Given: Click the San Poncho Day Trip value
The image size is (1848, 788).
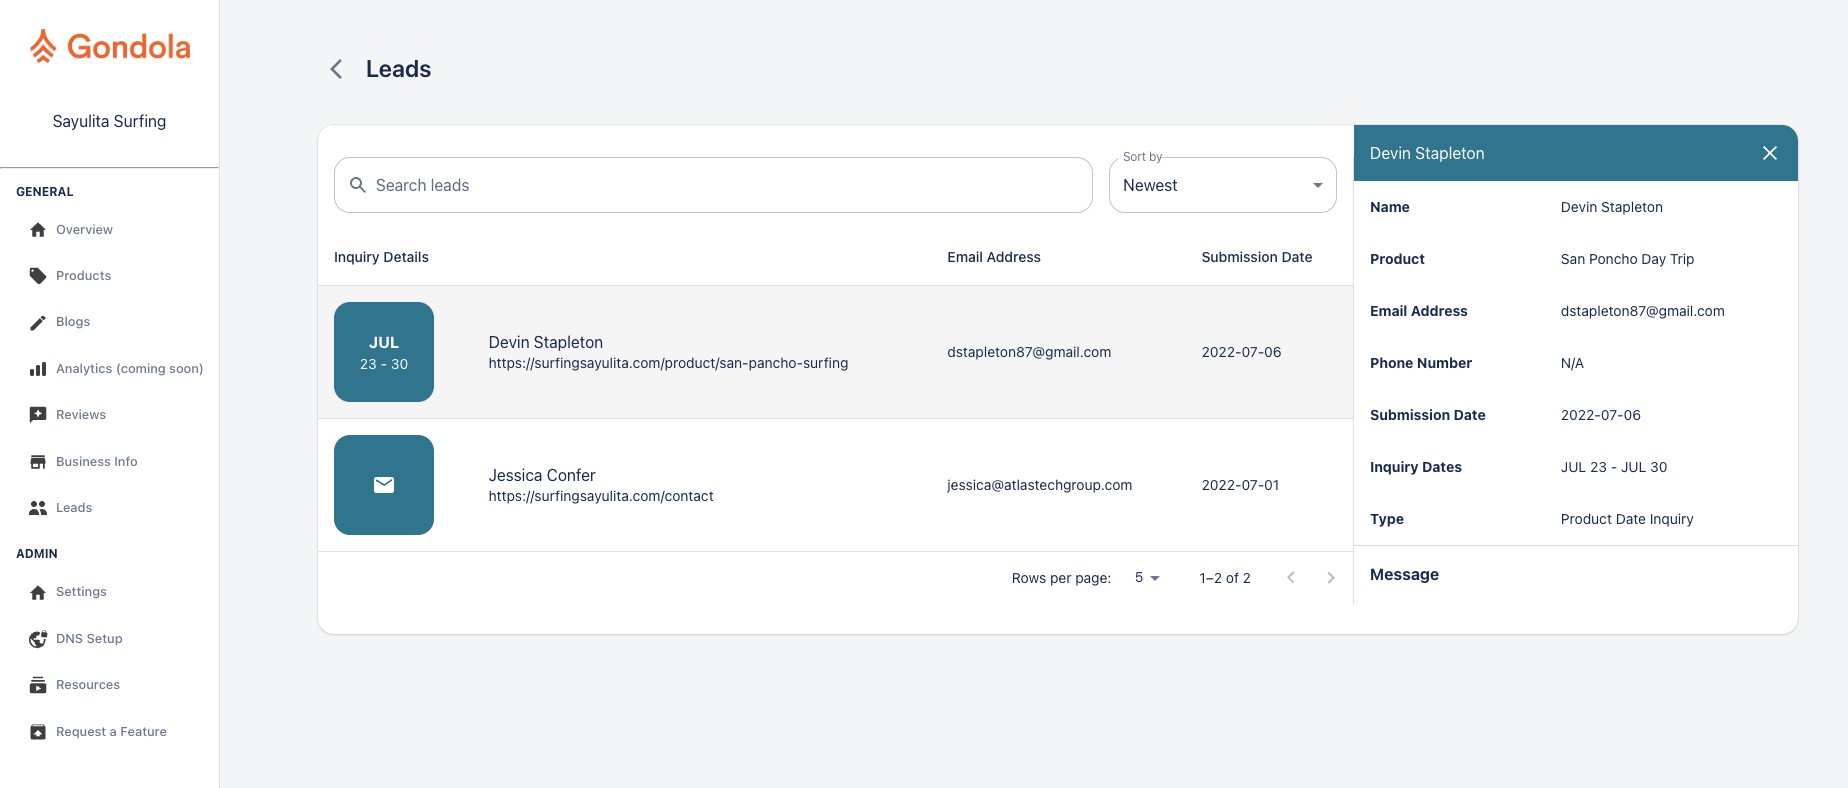Looking at the screenshot, I should coord(1627,259).
